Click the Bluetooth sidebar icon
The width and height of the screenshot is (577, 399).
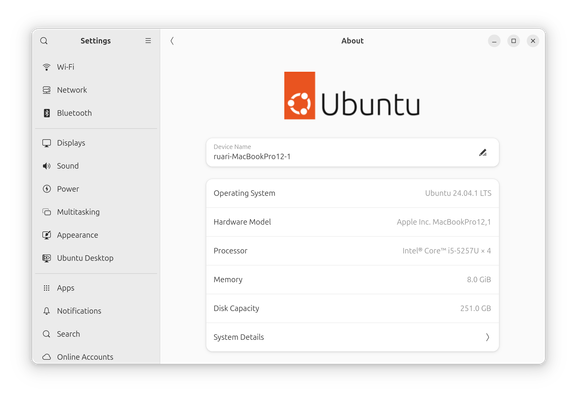click(47, 113)
